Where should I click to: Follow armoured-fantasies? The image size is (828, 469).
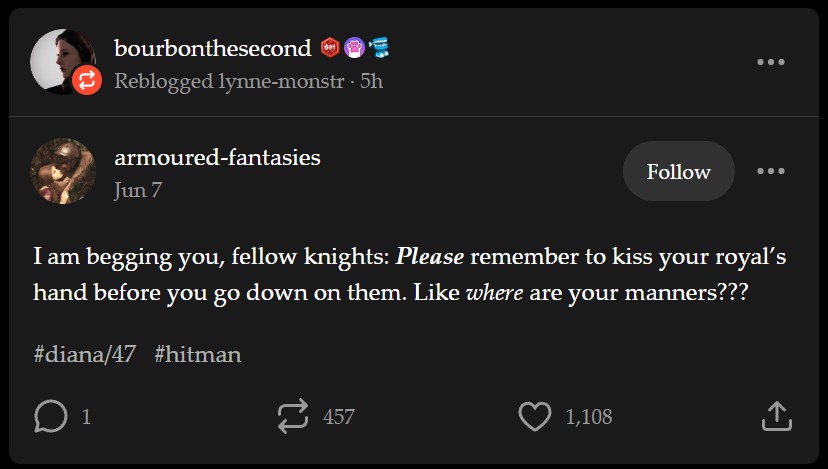pos(678,171)
